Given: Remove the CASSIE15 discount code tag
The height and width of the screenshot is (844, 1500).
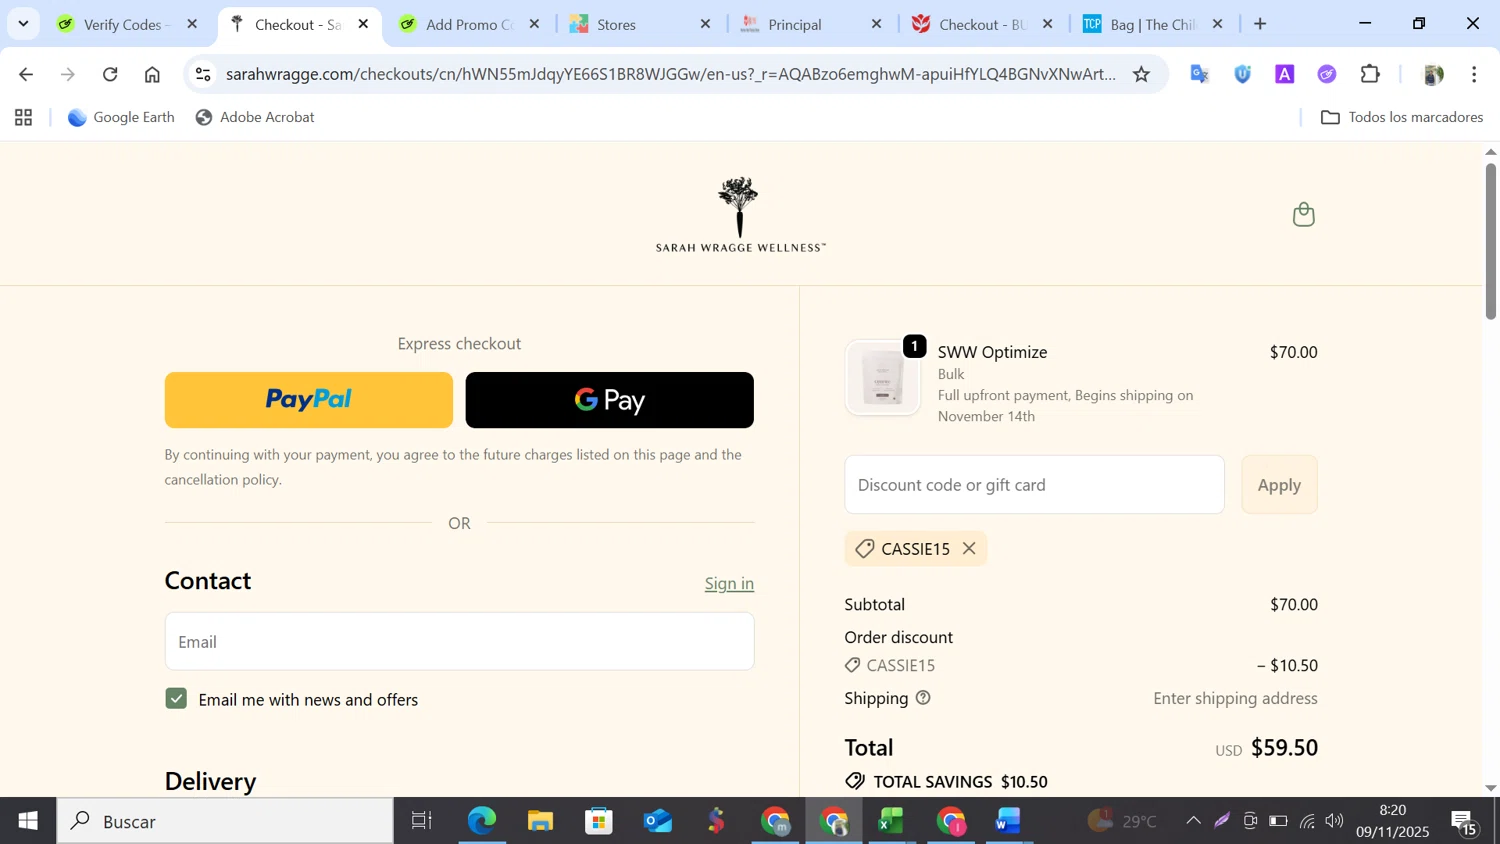Looking at the screenshot, I should click(968, 548).
